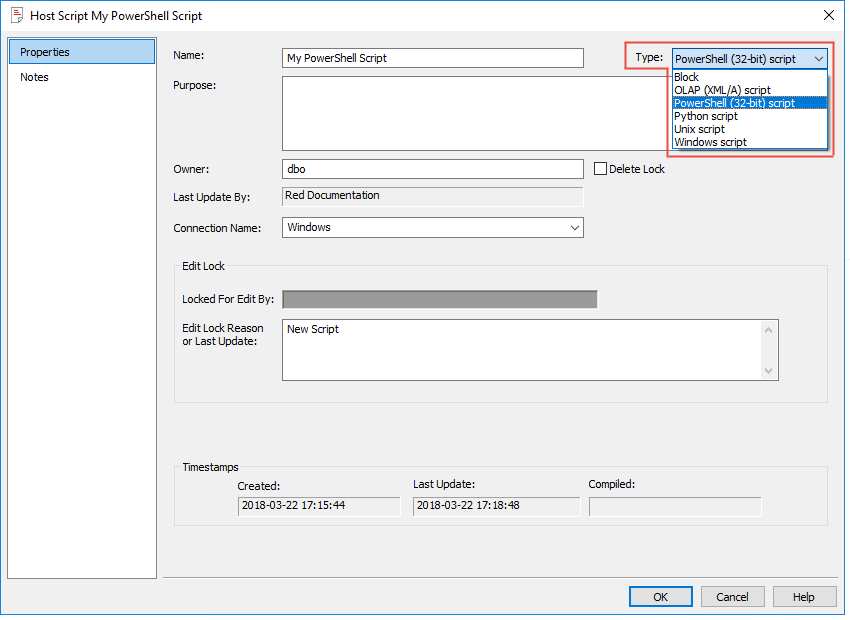Screen dimensions: 850x620
Task: Click the Owner input field
Action: pyautogui.click(x=433, y=169)
